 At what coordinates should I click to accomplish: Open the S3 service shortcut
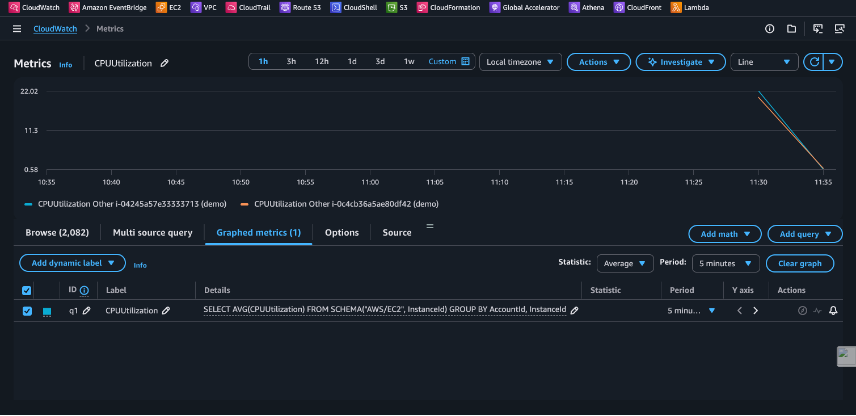pyautogui.click(x=397, y=8)
